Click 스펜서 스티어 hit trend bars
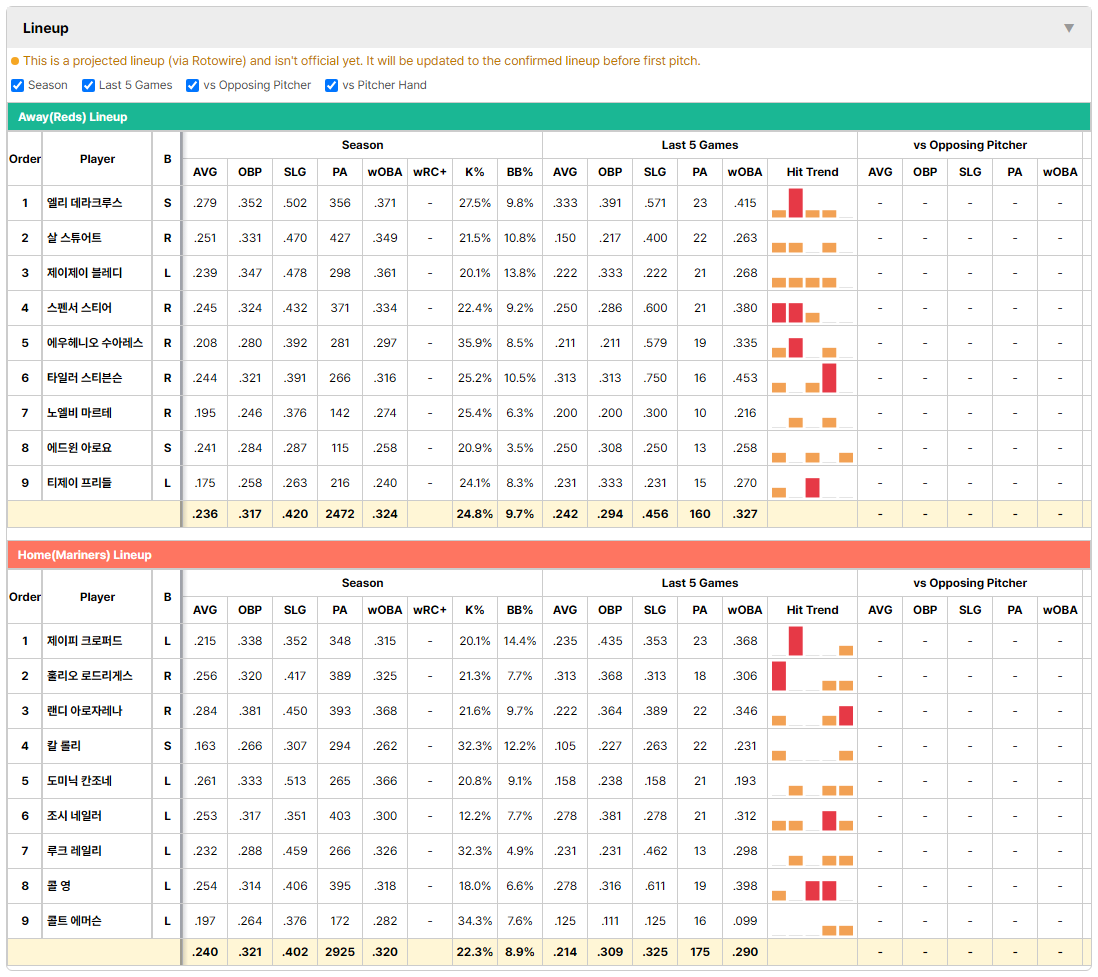Viewport: 1098px width, 977px height. [x=812, y=308]
